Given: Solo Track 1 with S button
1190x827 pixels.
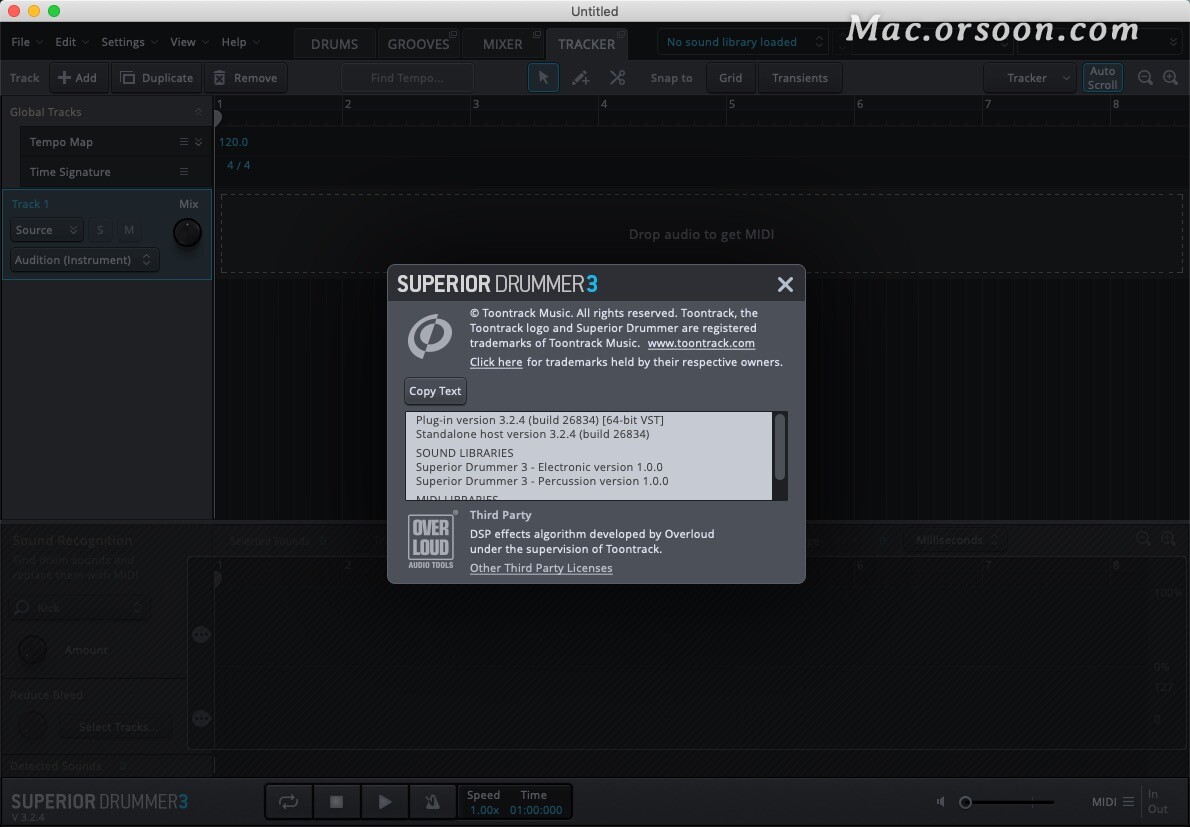Looking at the screenshot, I should point(100,230).
